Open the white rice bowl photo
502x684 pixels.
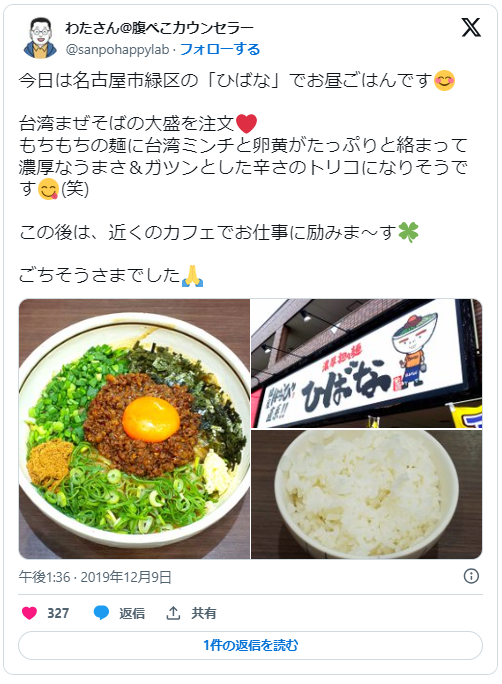pyautogui.click(x=367, y=494)
